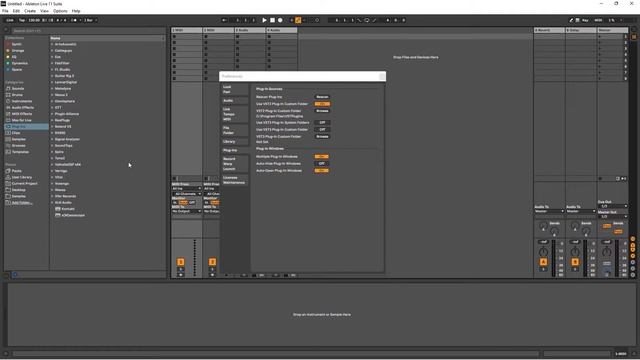
Task: Open track 1 No Output dropdown
Action: tap(187, 211)
